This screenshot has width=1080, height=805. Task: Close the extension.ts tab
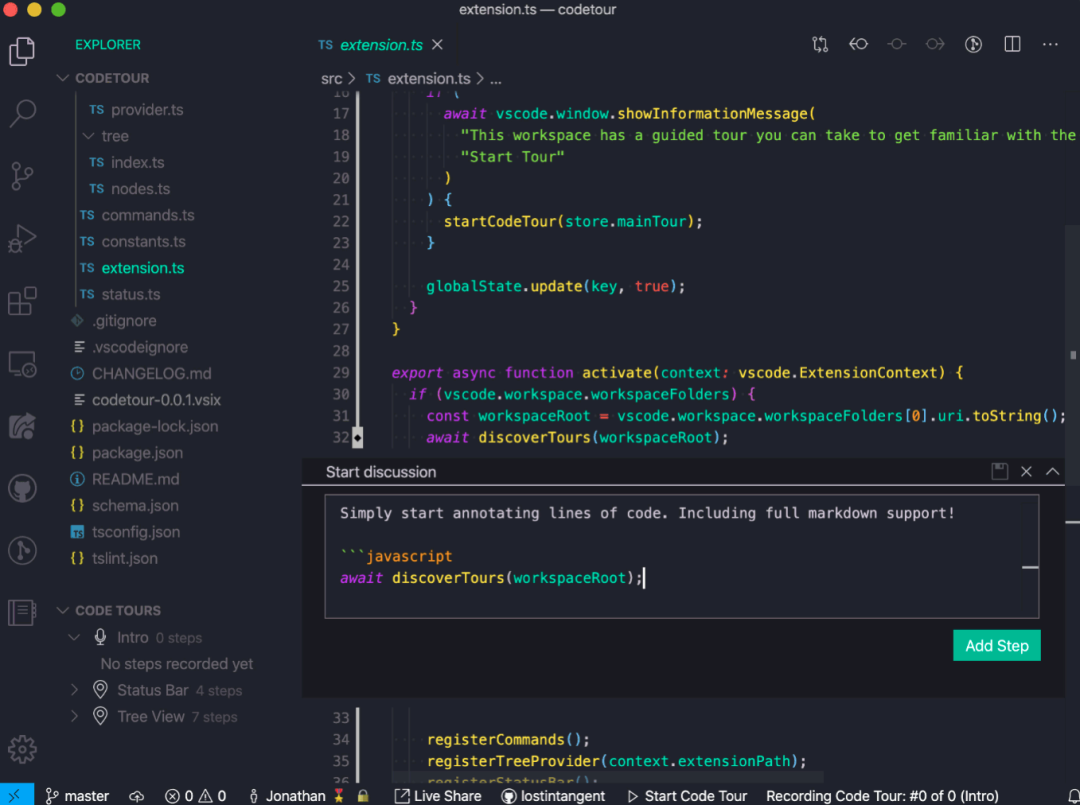437,45
